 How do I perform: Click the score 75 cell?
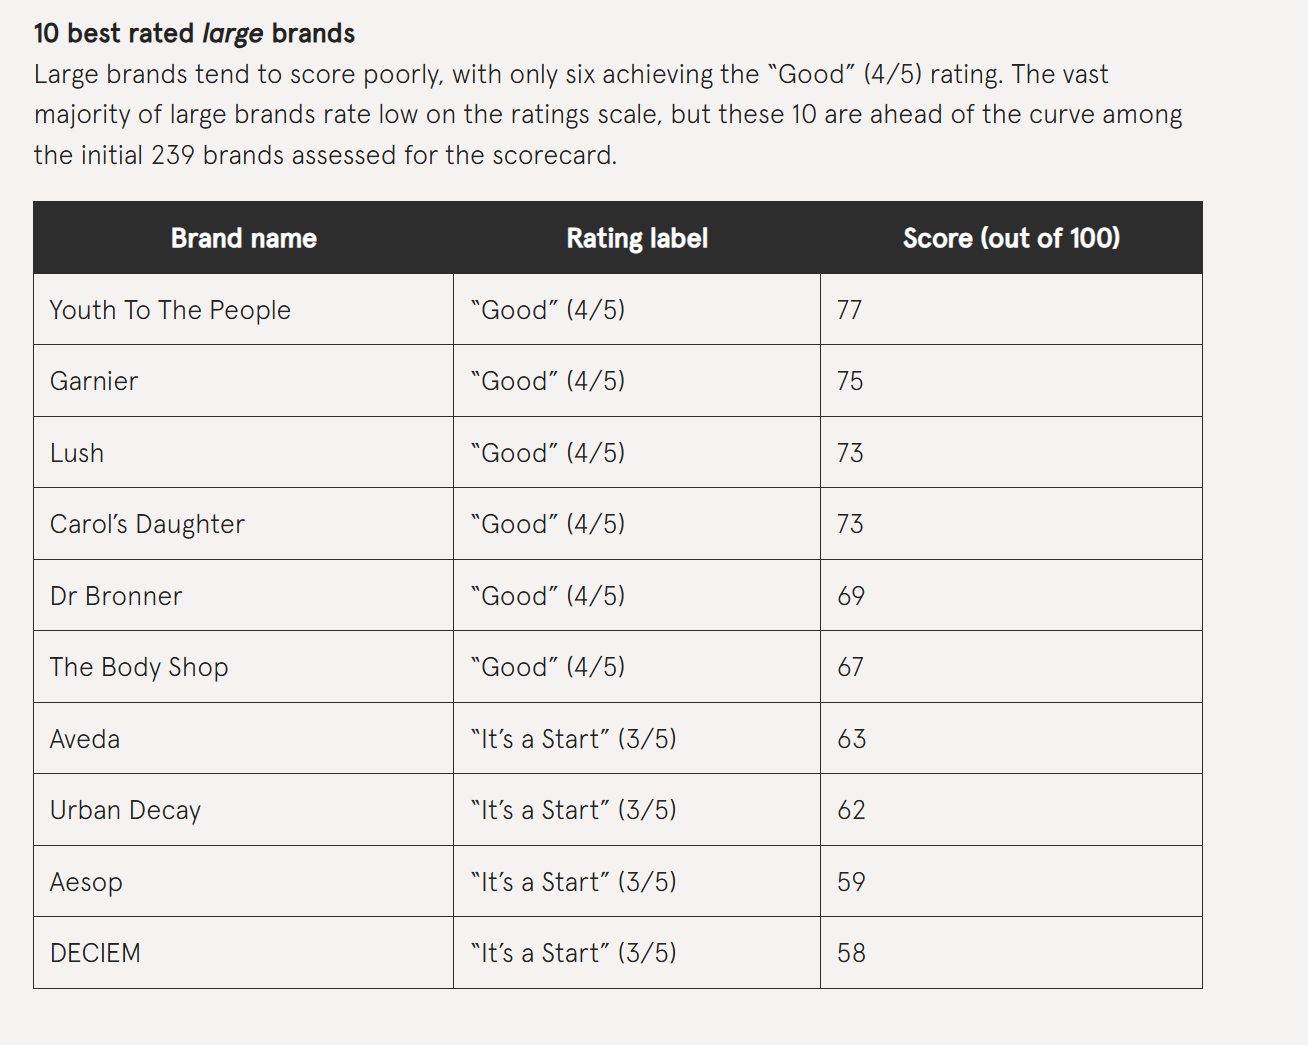coord(1011,381)
